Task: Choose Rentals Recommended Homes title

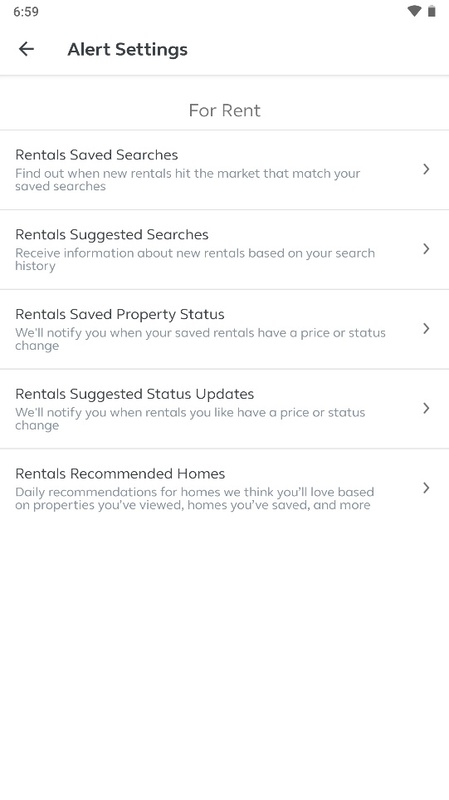Action: (x=120, y=473)
